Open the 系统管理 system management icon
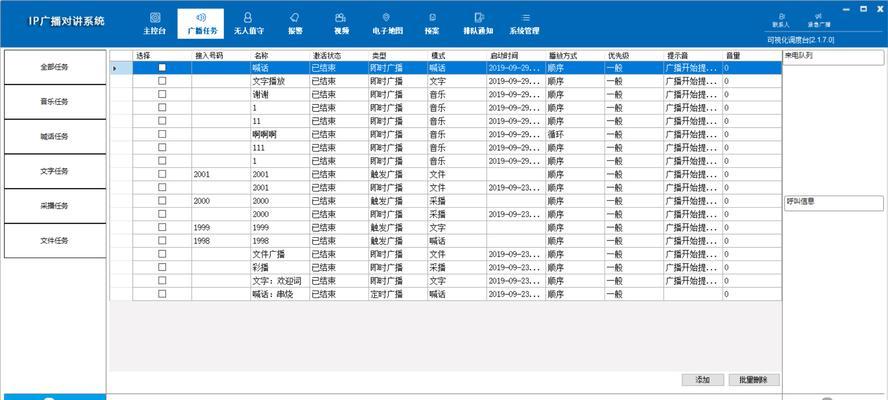The height and width of the screenshot is (400, 888). pyautogui.click(x=524, y=24)
